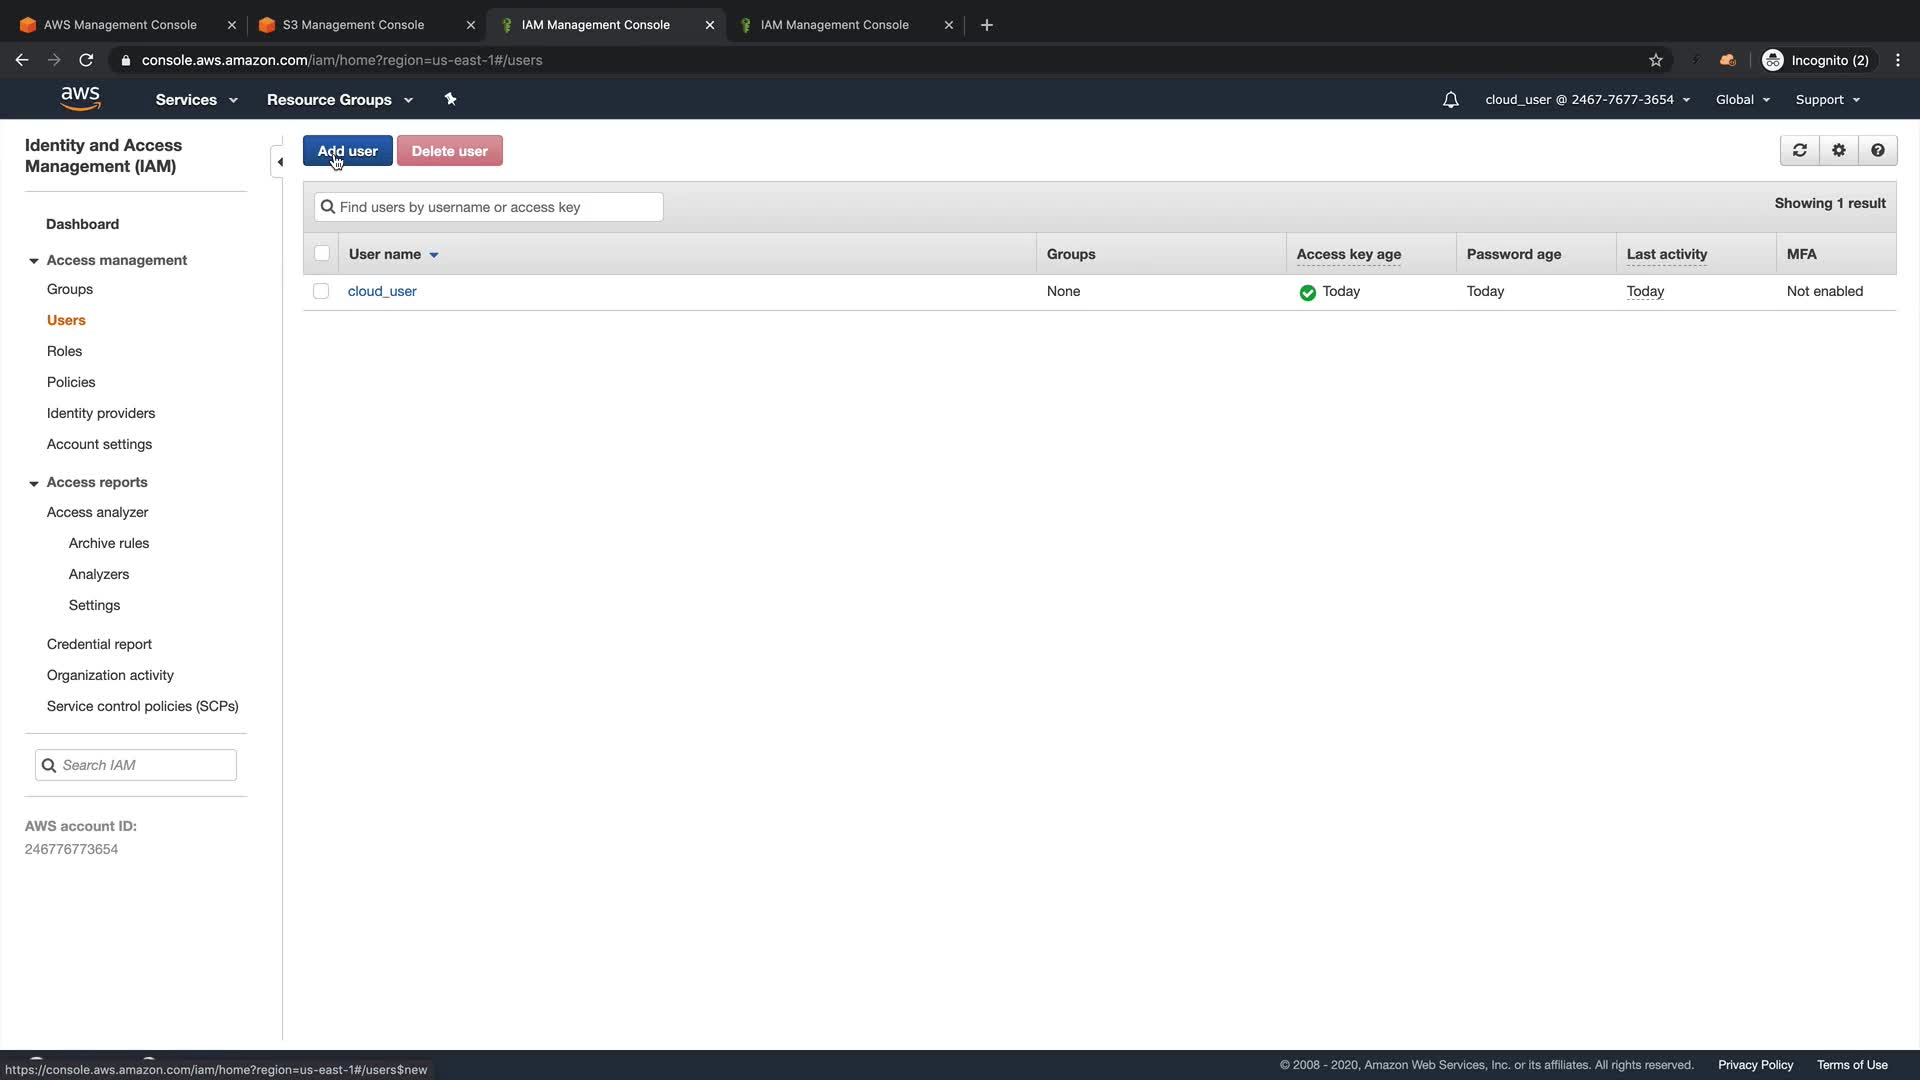Open table settings gear icon
Screen dimensions: 1920x1080
1838,150
